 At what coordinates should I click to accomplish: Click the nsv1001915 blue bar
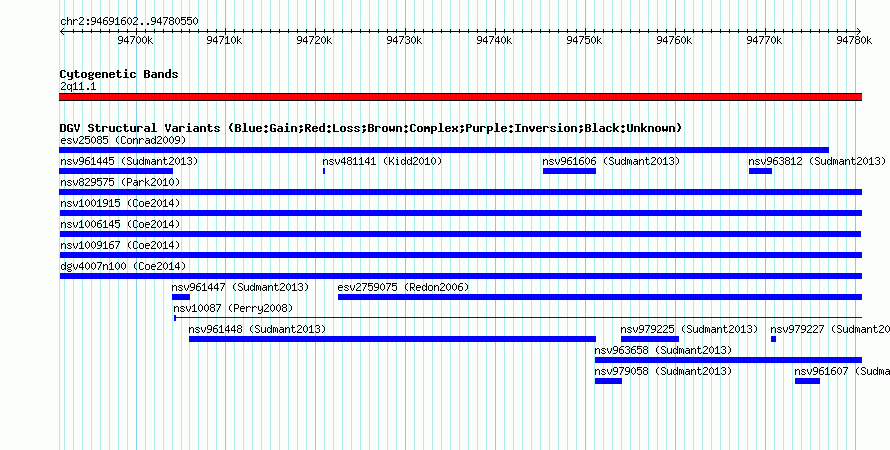[x=460, y=213]
